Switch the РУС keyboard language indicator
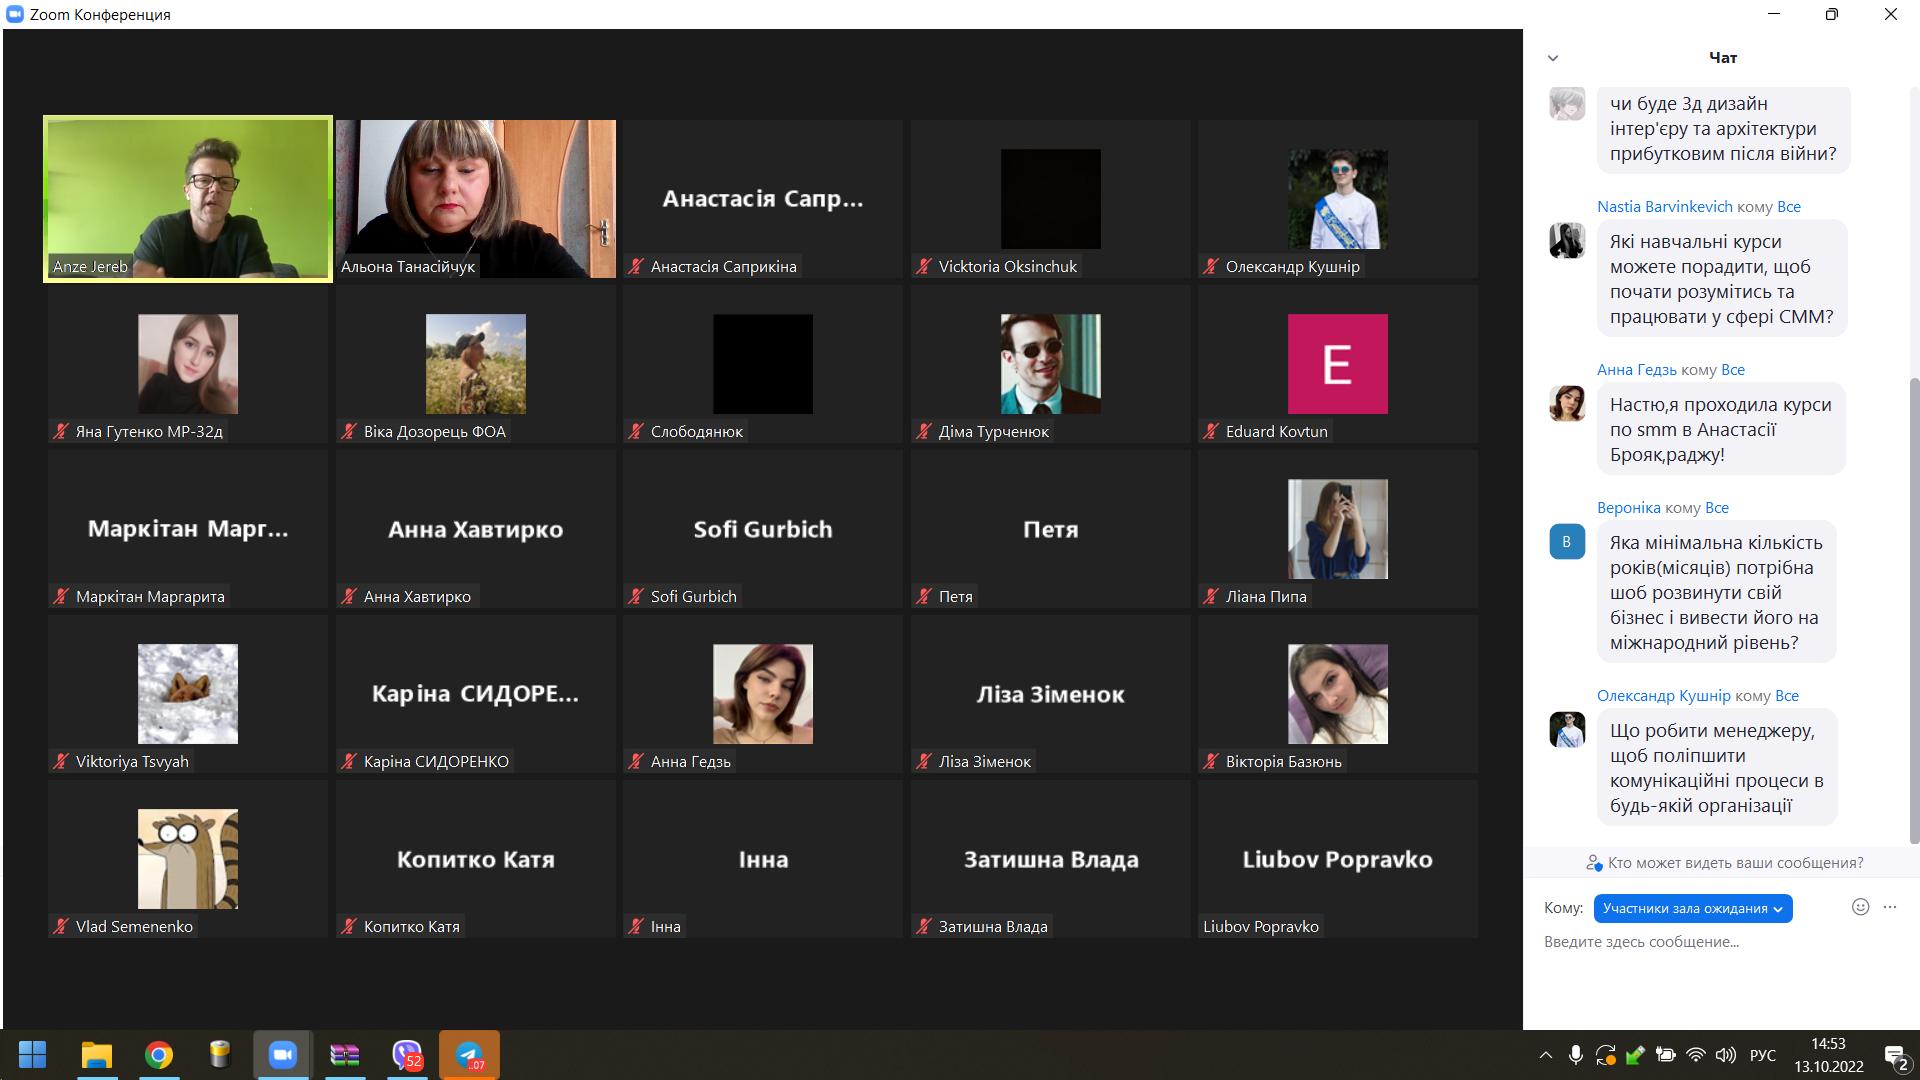1920x1080 pixels. [x=1763, y=1055]
